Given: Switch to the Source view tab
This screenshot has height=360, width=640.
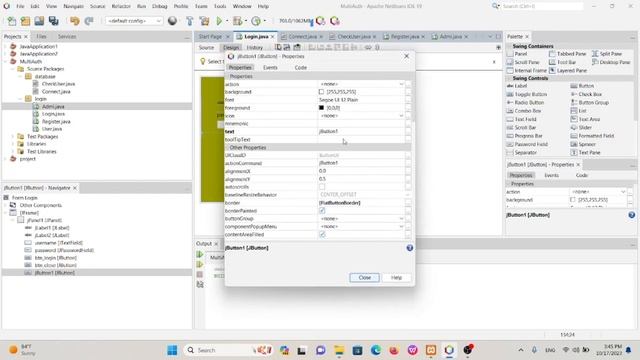Looking at the screenshot, I should coord(206,48).
